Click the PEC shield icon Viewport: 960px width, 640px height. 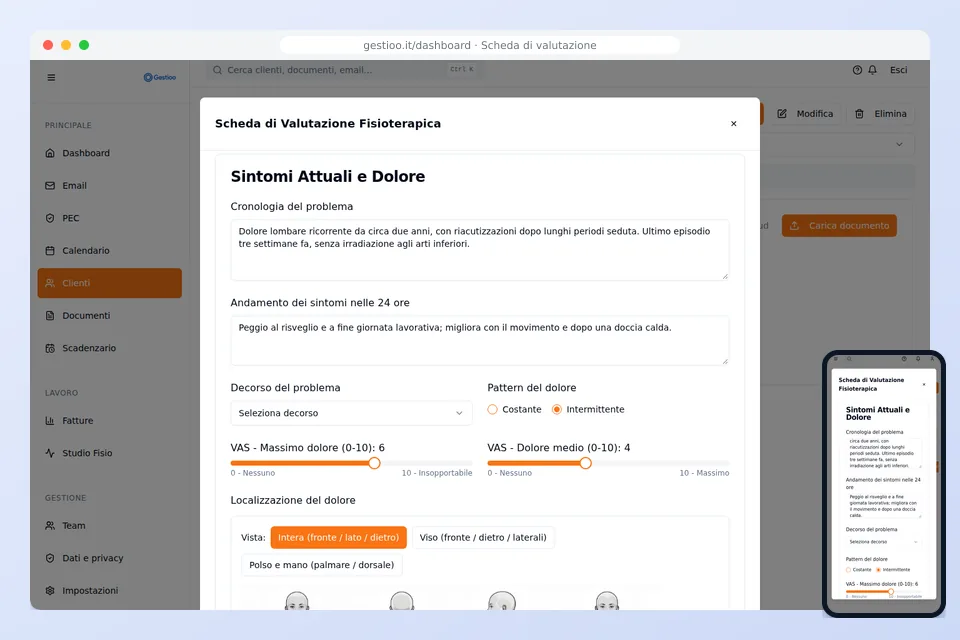[x=50, y=218]
